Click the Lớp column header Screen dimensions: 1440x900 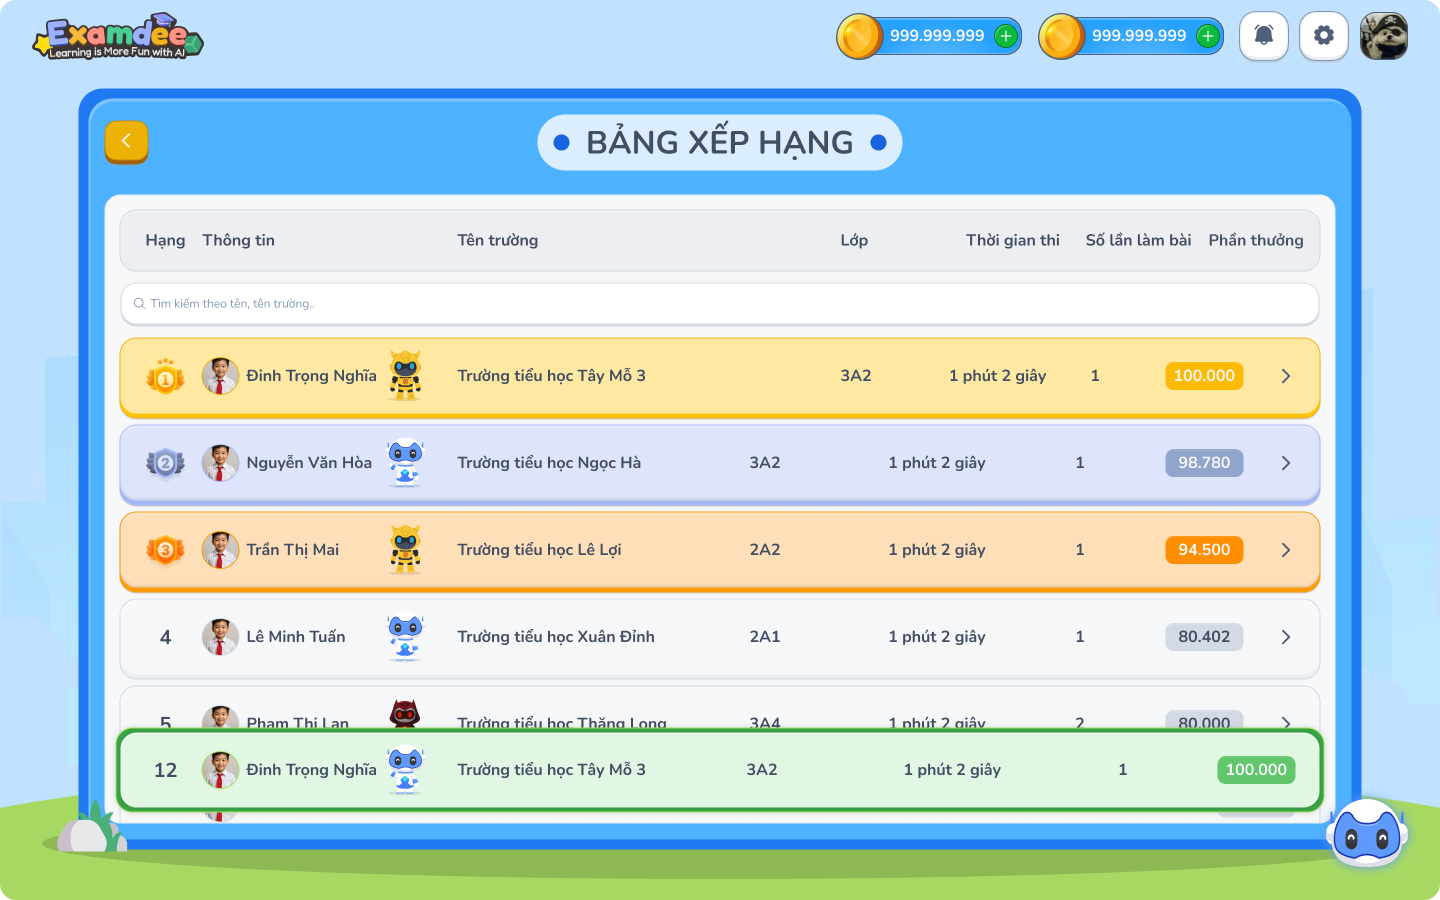(x=854, y=241)
